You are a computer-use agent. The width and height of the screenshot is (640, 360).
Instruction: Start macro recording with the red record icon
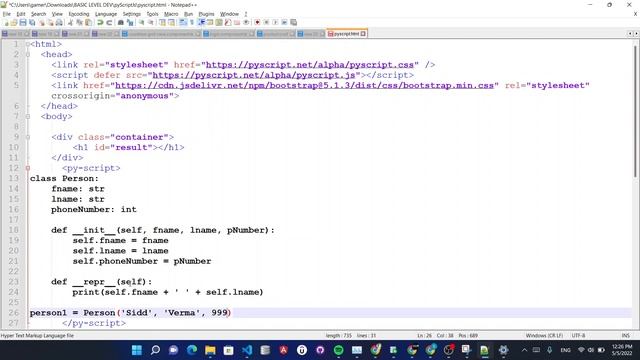pyautogui.click(x=257, y=22)
